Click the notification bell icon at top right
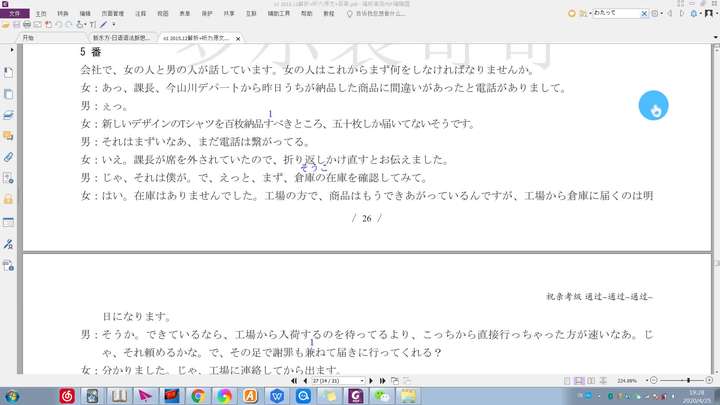The height and width of the screenshot is (405, 720). 694,14
